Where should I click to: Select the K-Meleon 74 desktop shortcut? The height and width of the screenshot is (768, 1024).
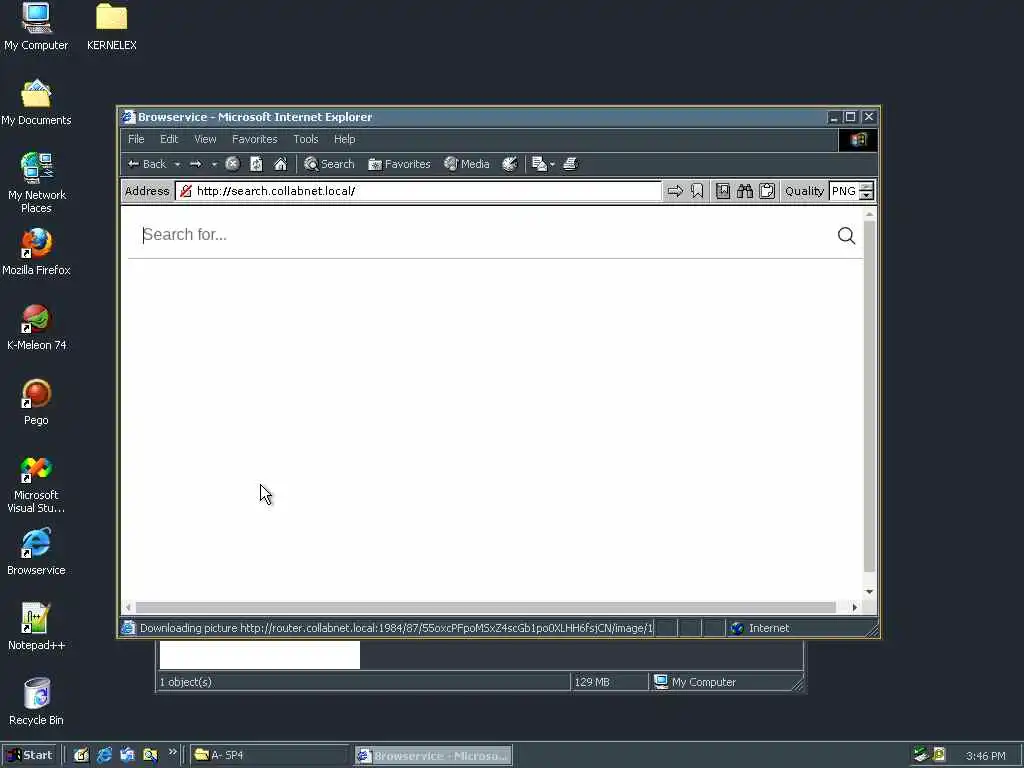[x=37, y=327]
